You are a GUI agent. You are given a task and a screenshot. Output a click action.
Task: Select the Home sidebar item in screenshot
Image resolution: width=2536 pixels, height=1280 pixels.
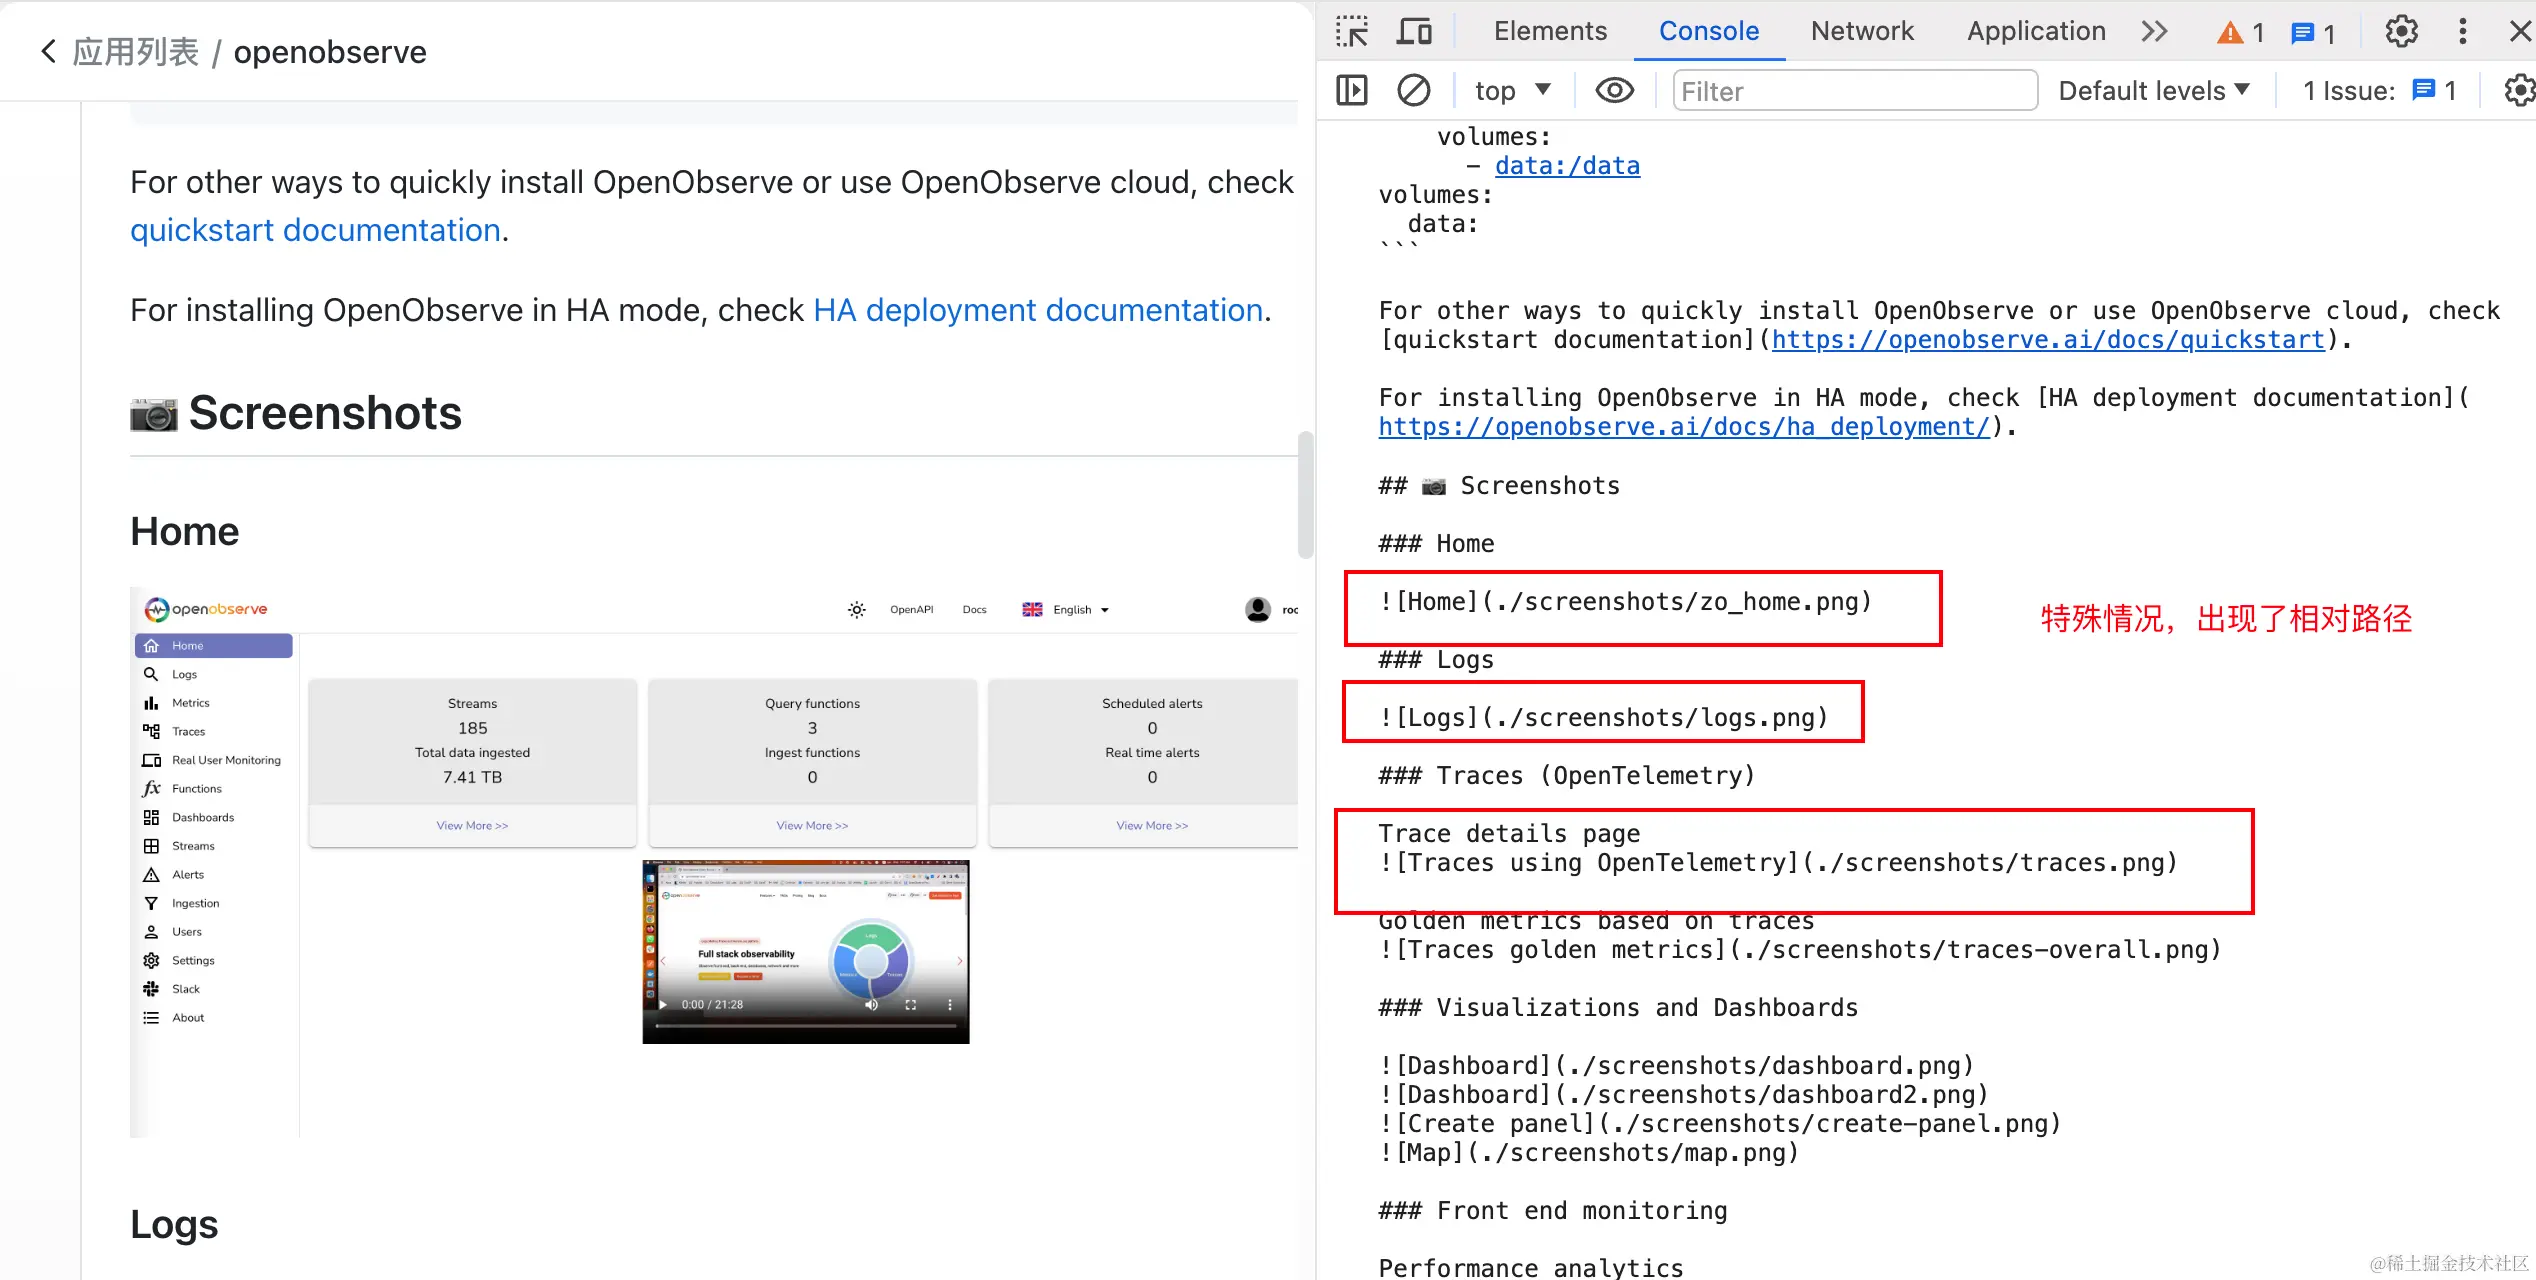pos(213,645)
